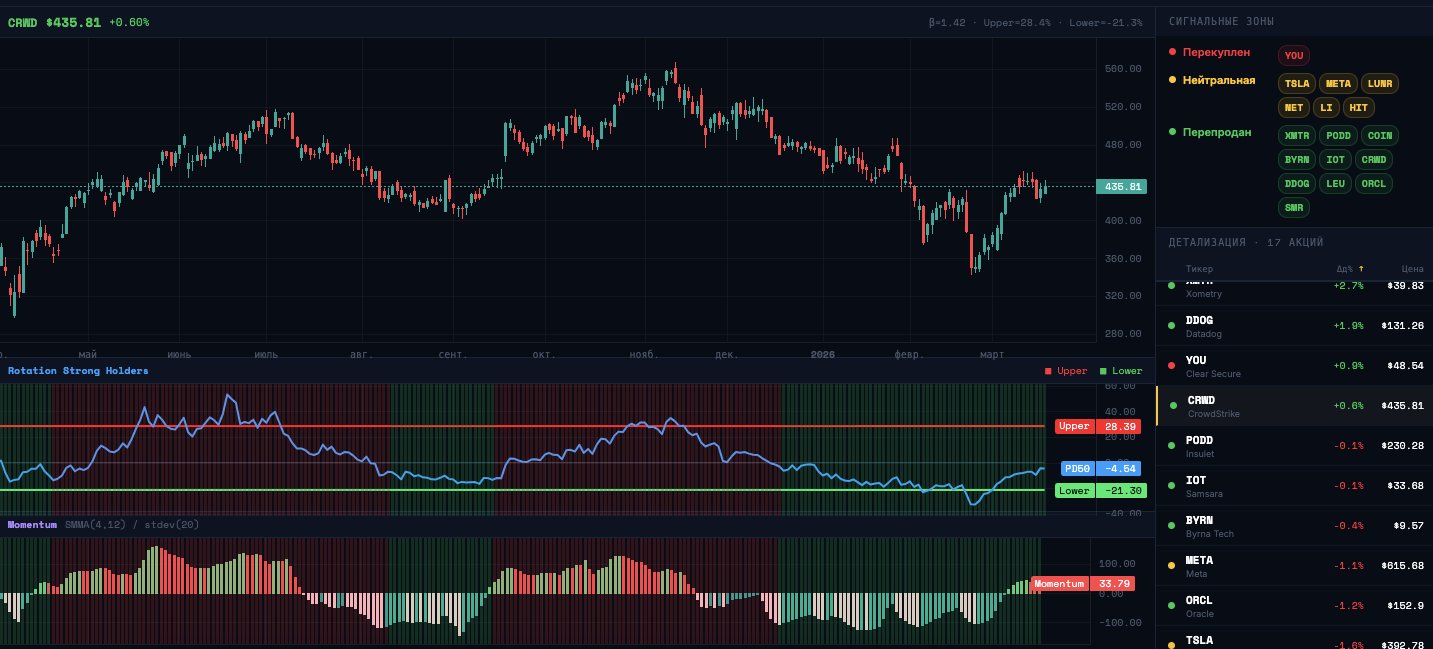
Task: Toggle the Lower legend in Rotation panel
Action: tap(1120, 371)
